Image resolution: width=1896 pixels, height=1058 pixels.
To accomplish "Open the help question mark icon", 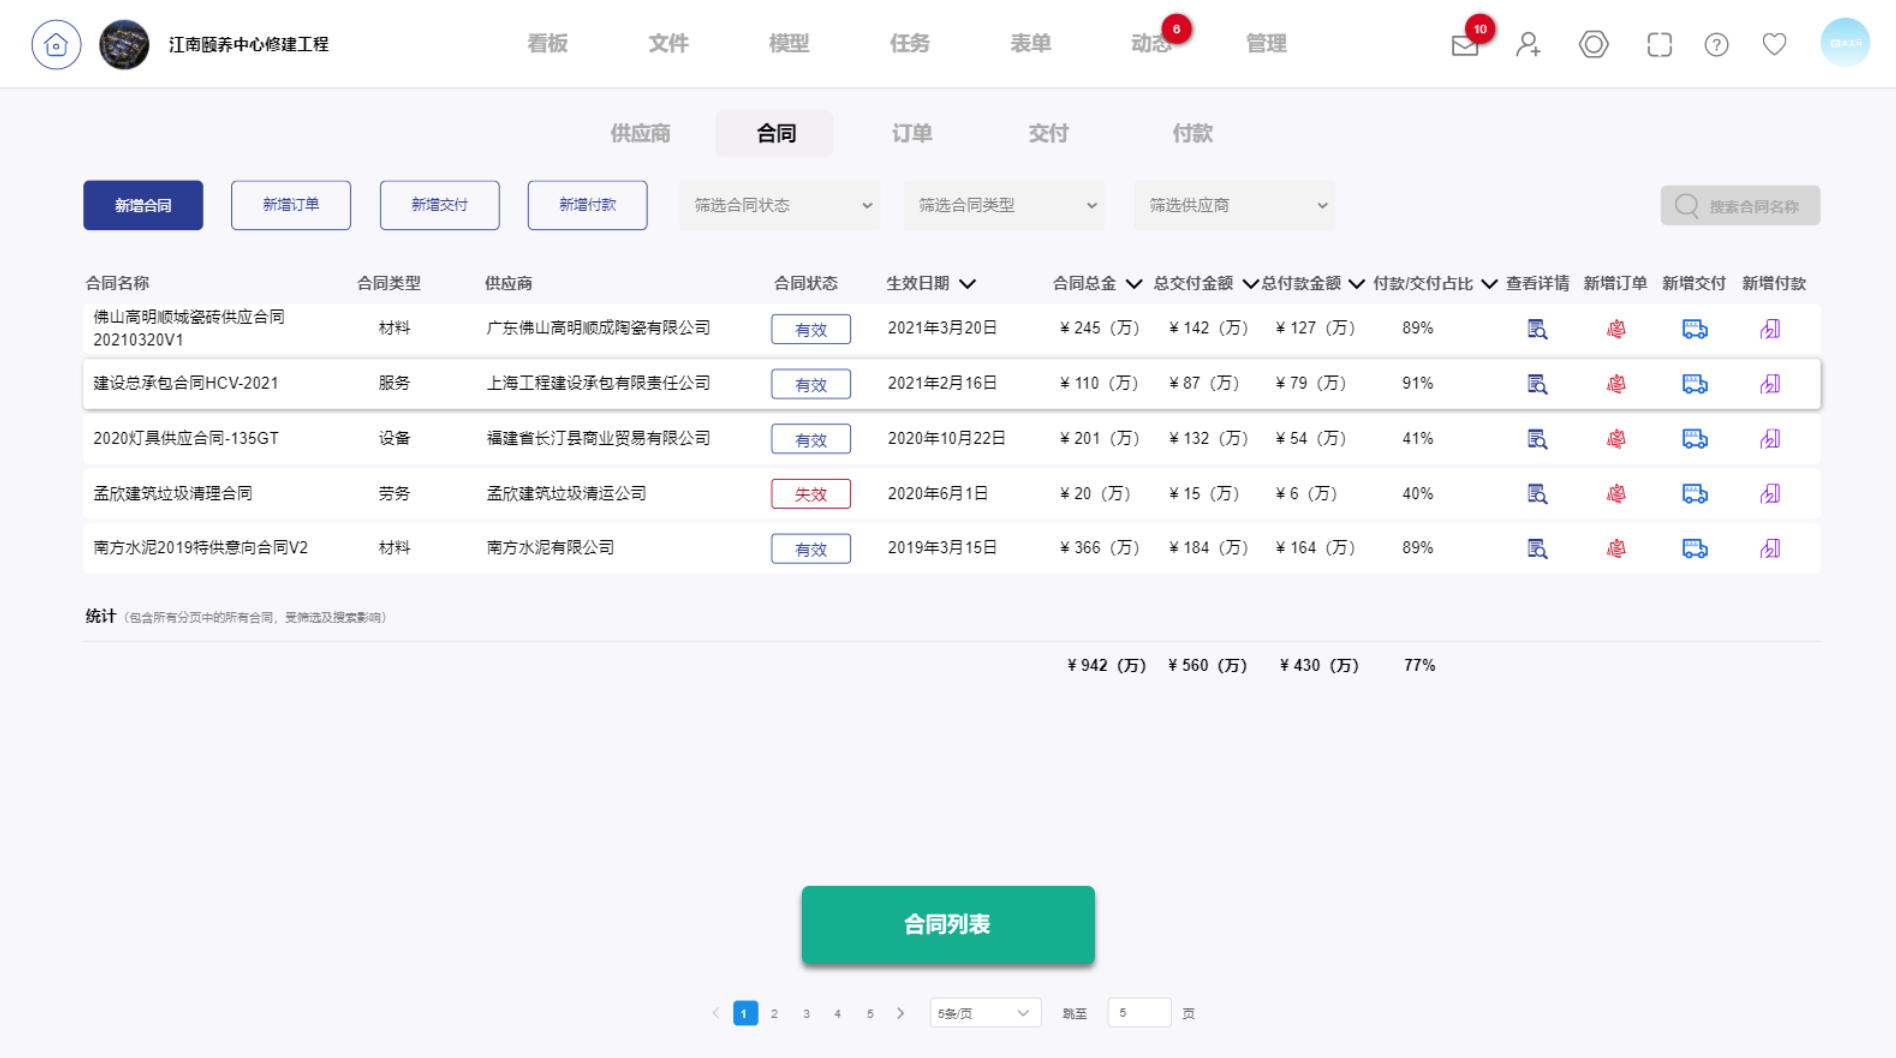I will [1716, 45].
